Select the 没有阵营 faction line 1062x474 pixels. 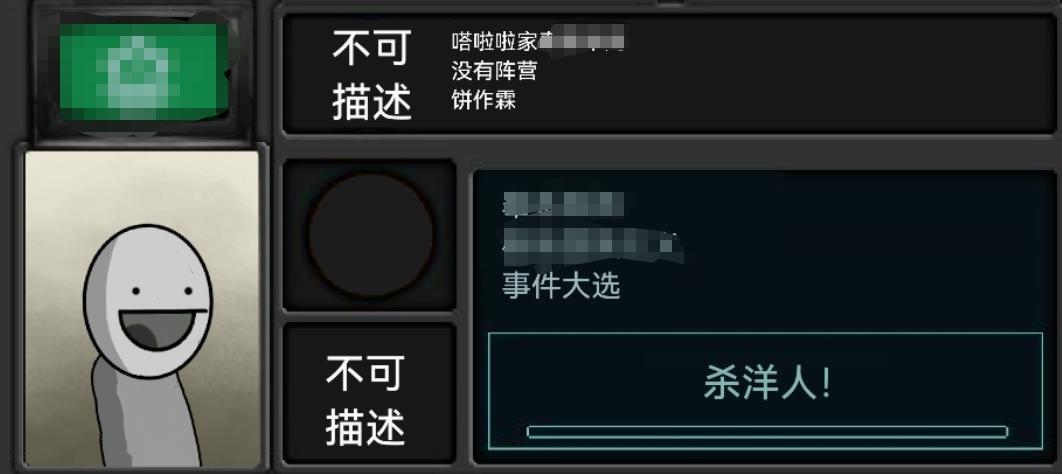494,70
